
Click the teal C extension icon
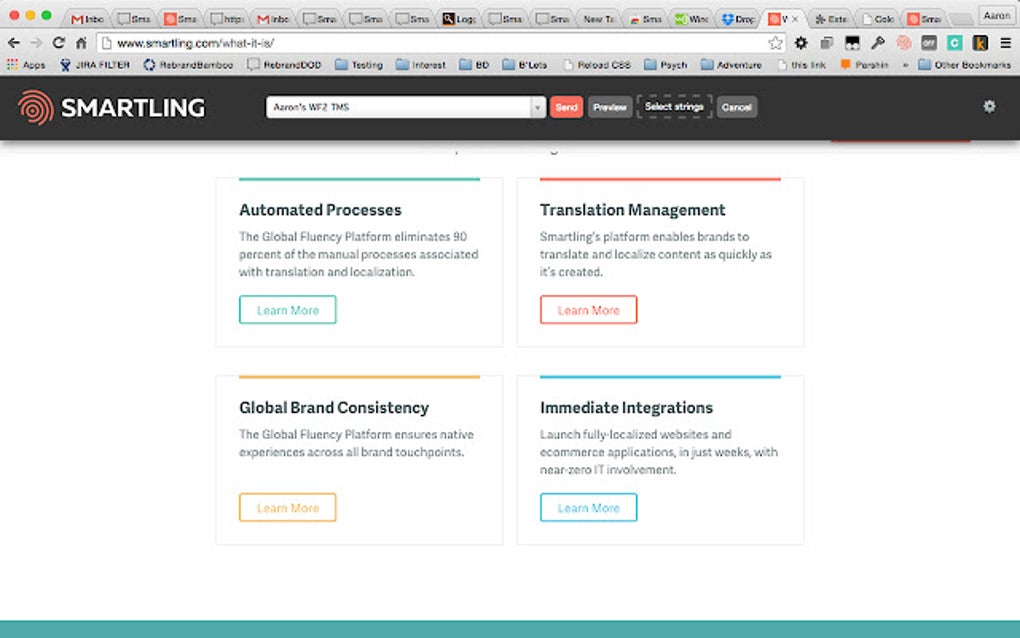click(x=953, y=43)
